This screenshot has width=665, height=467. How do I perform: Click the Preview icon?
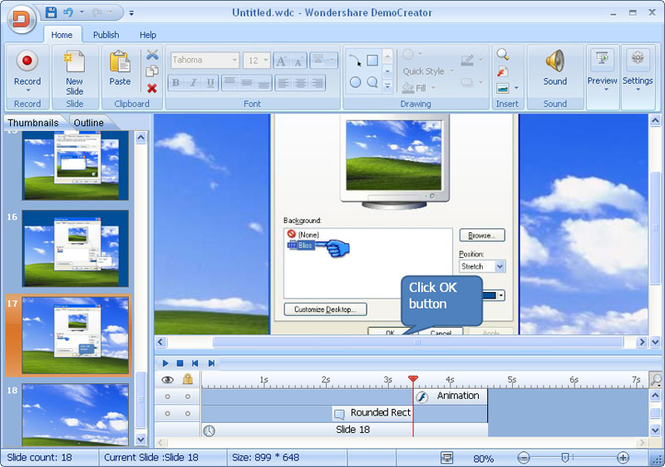point(602,59)
